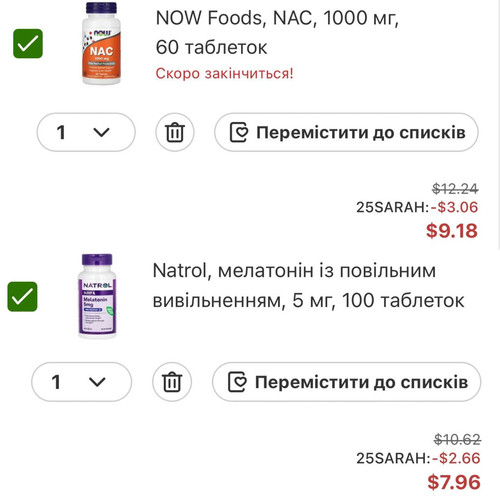Image resolution: width=500 pixels, height=500 pixels.
Task: Click heart-list icon in melatonin move button
Action: pos(237,382)
